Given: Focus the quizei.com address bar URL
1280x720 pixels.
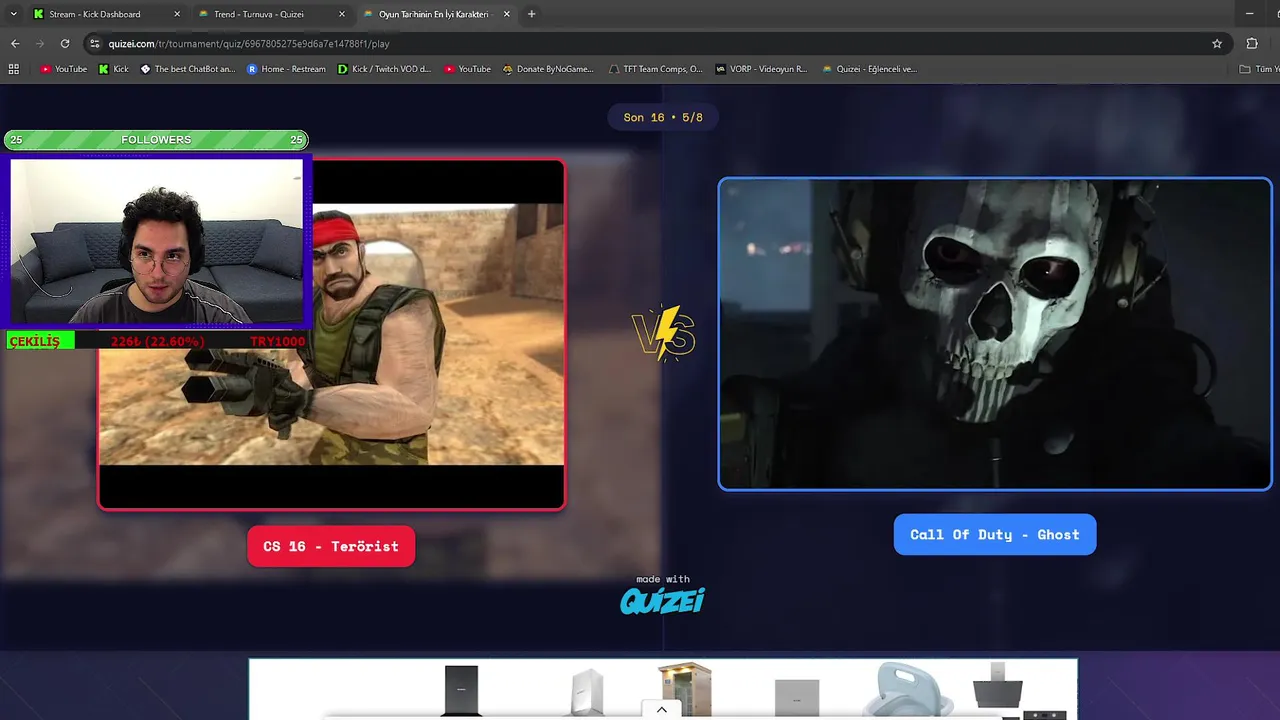Looking at the screenshot, I should pyautogui.click(x=248, y=44).
